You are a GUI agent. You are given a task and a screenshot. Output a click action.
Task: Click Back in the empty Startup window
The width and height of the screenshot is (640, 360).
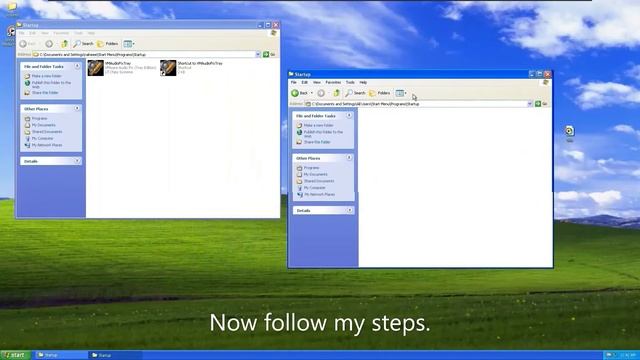299,93
